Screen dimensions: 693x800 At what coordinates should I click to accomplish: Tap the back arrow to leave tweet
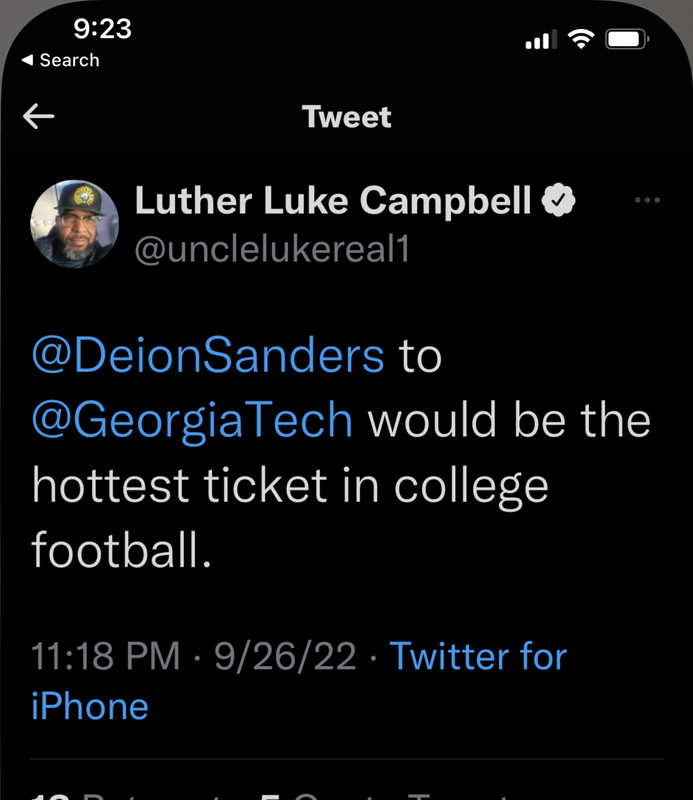click(x=39, y=117)
